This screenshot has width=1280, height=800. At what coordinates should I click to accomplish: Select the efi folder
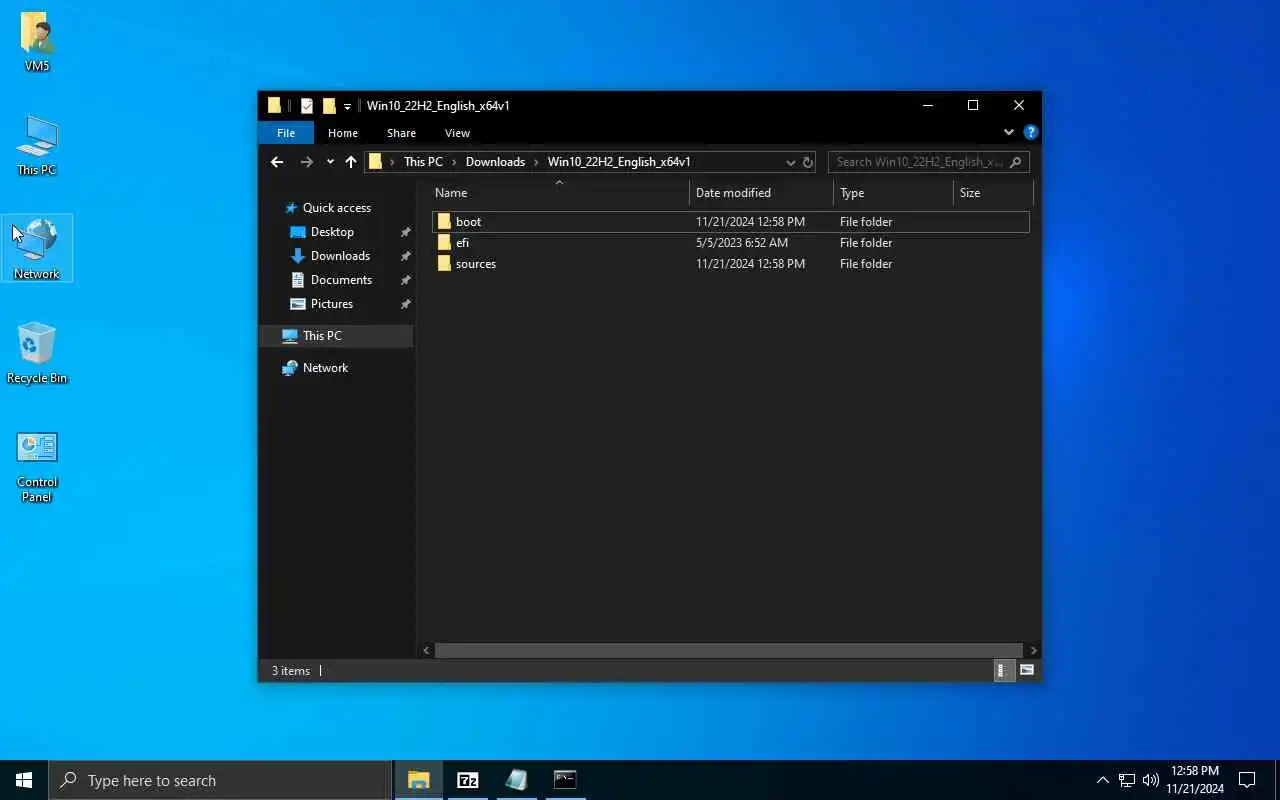[731, 243]
